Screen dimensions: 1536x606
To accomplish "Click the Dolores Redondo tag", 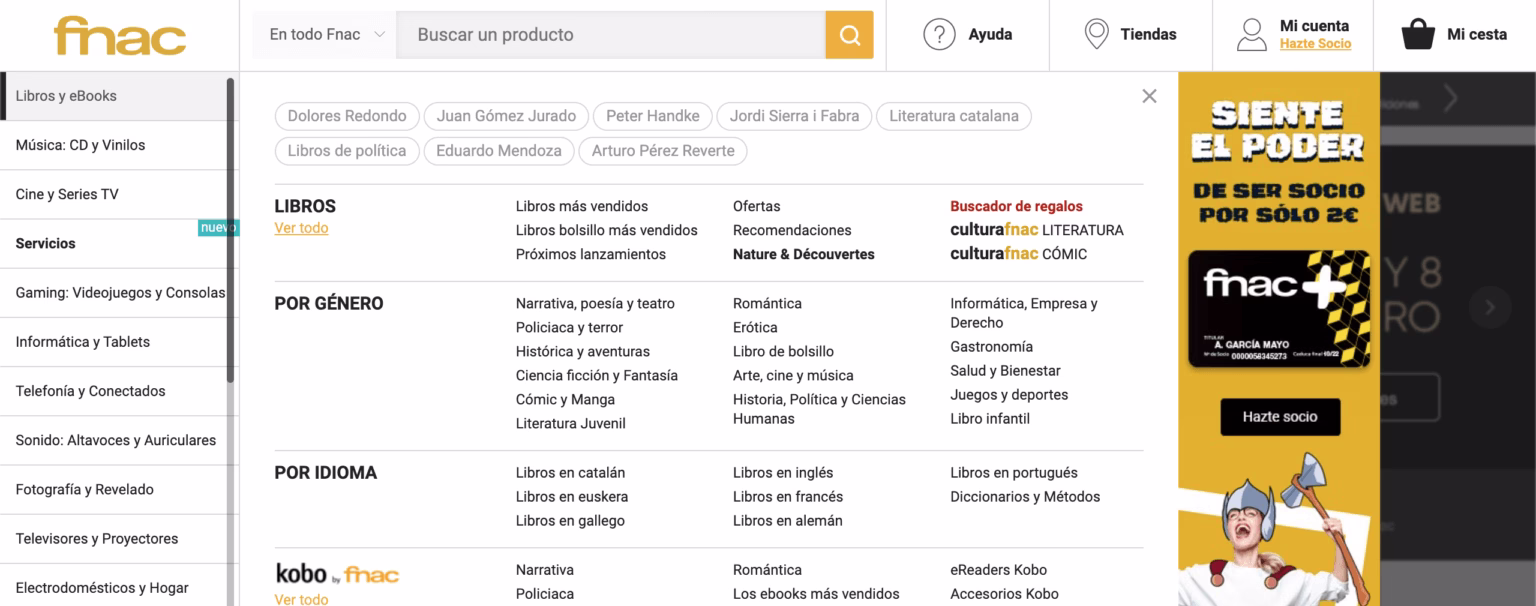I will [347, 116].
